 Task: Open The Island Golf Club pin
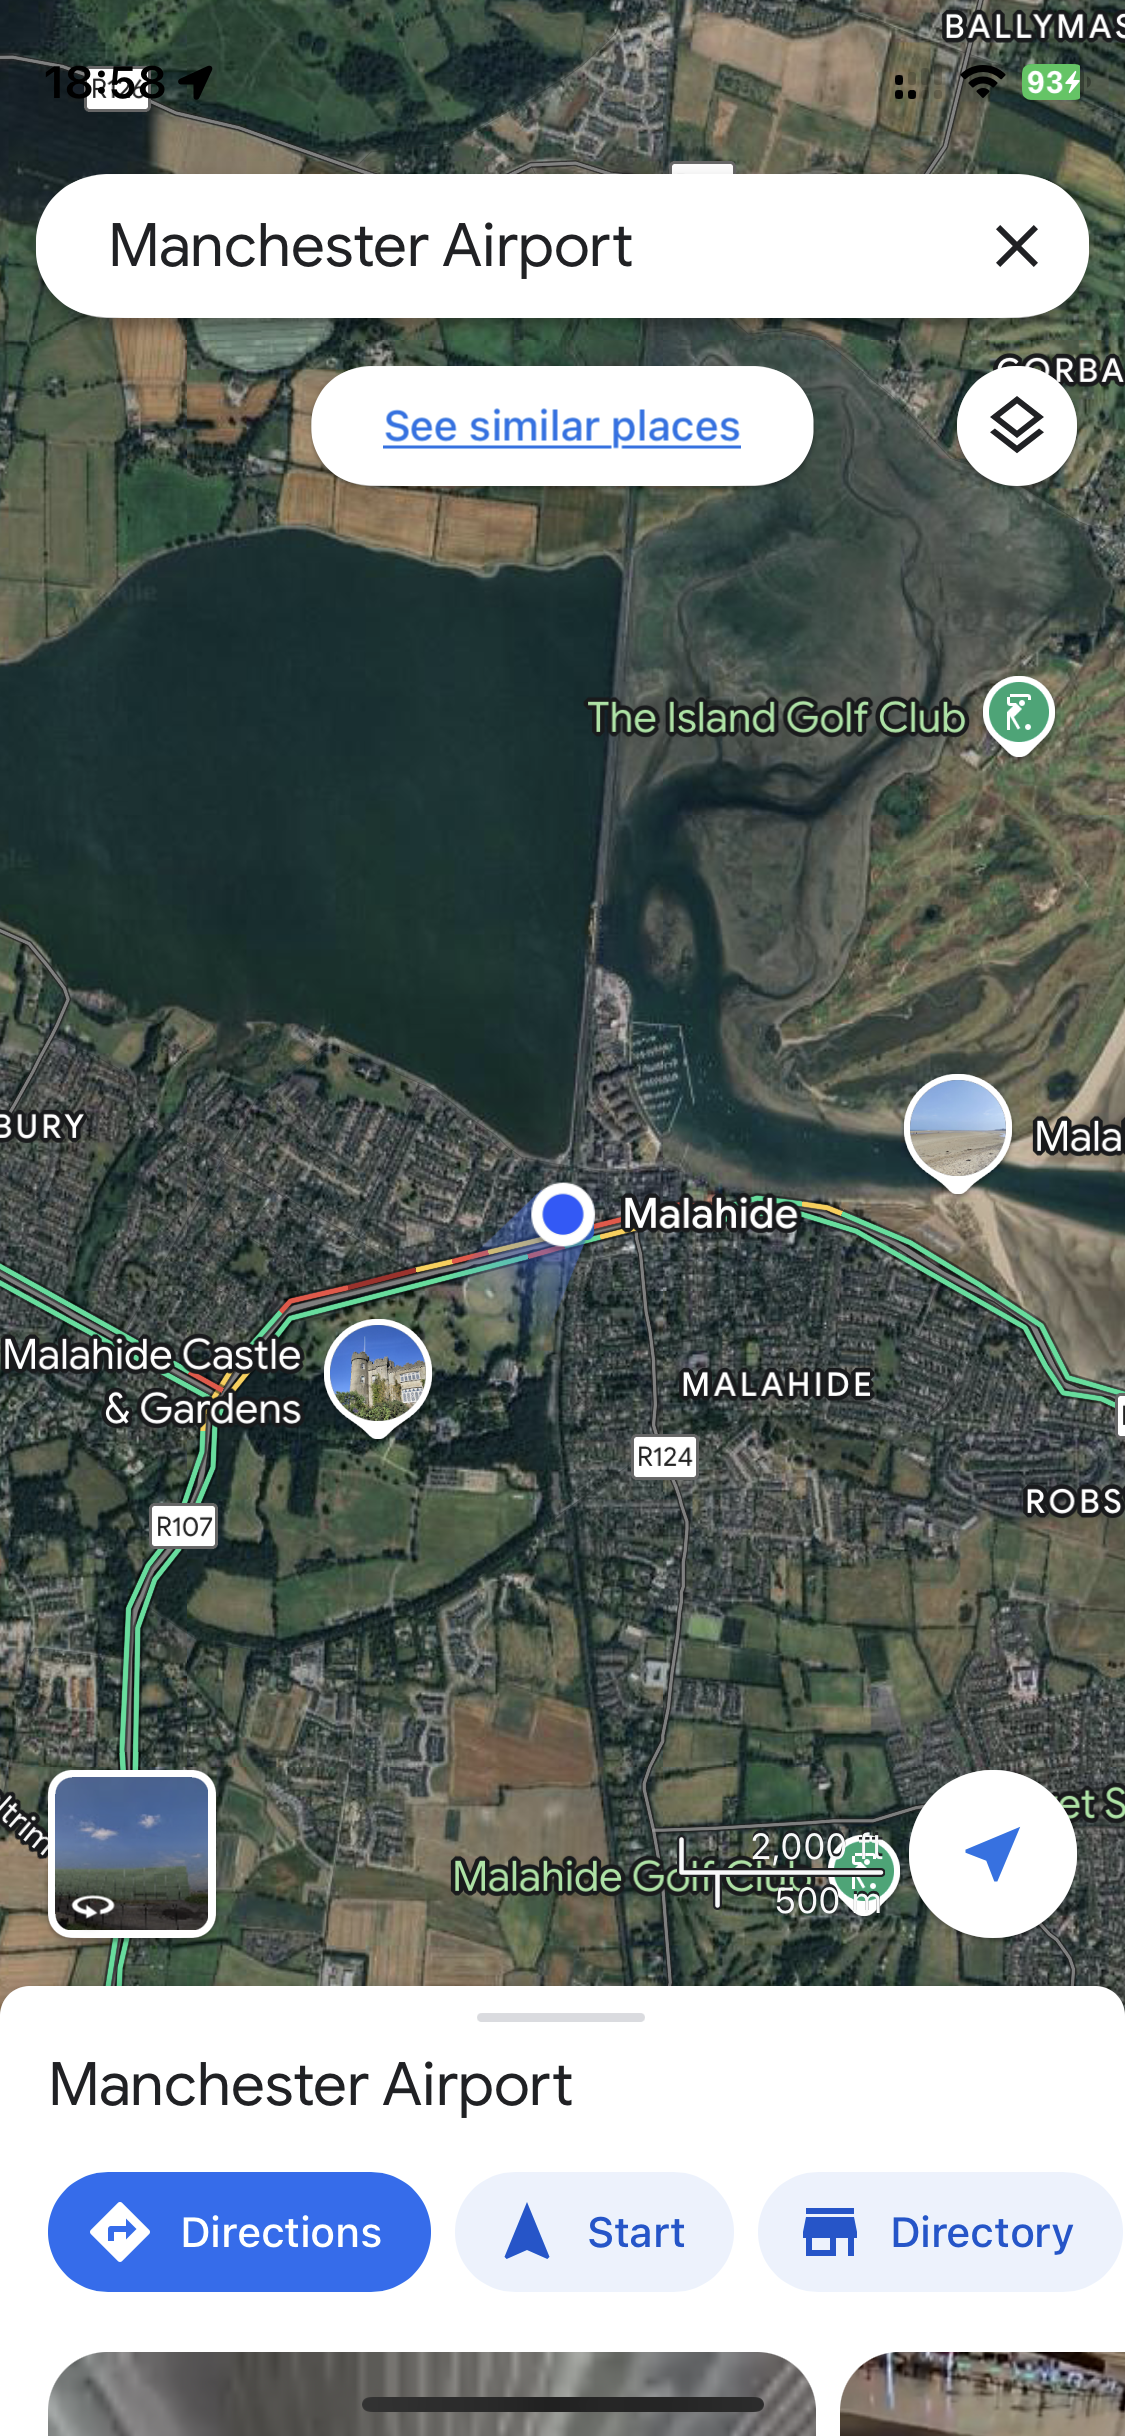point(1018,714)
